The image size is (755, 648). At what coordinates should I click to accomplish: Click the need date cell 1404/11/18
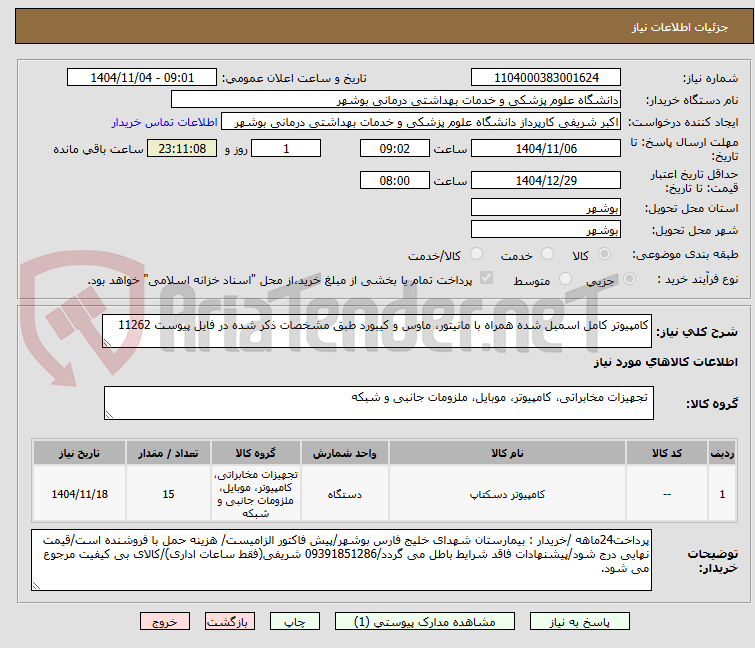point(79,494)
